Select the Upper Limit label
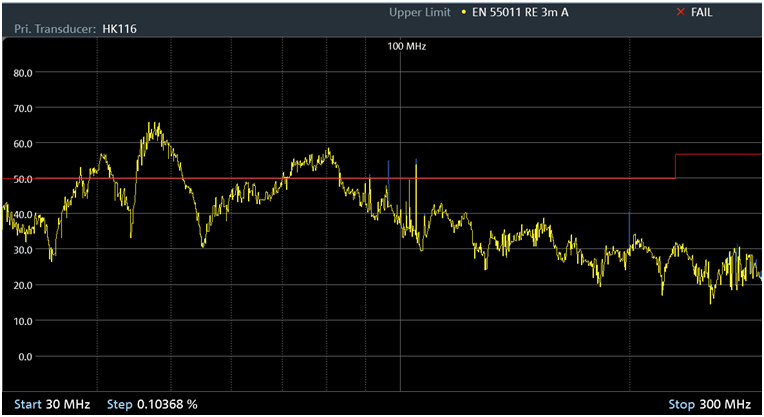 click(x=422, y=12)
